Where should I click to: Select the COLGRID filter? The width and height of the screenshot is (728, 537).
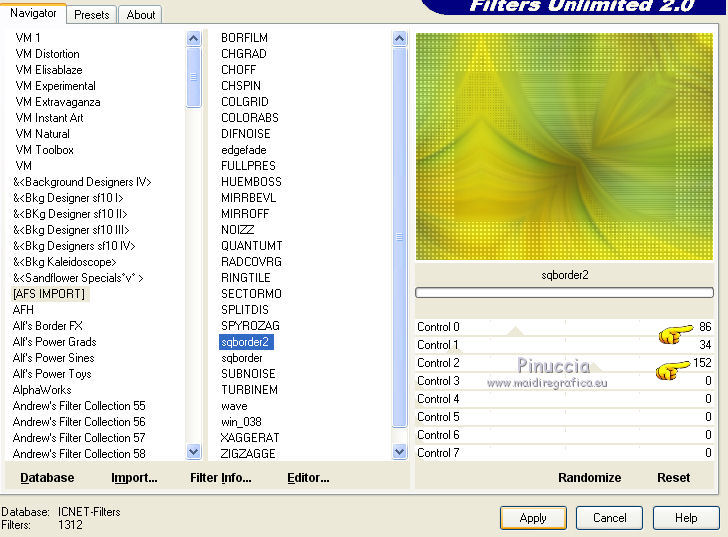click(x=245, y=102)
